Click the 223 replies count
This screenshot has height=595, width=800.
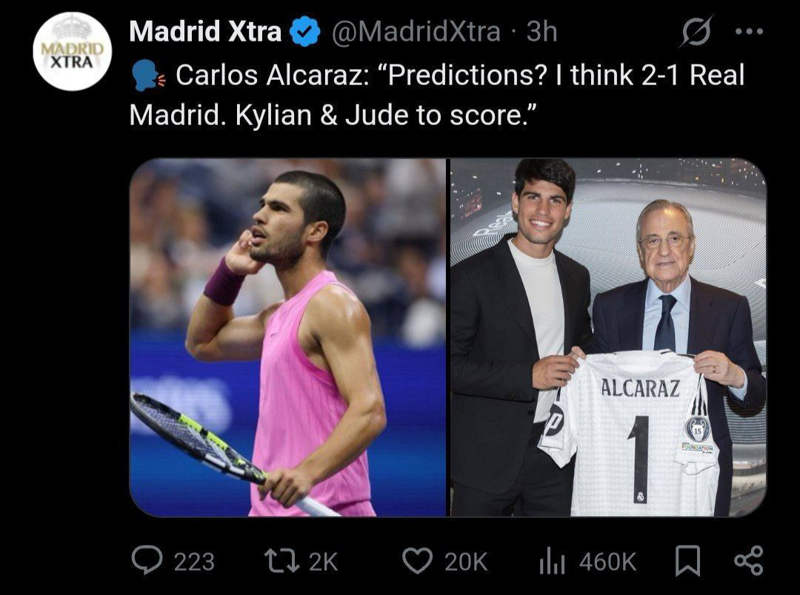click(x=194, y=562)
